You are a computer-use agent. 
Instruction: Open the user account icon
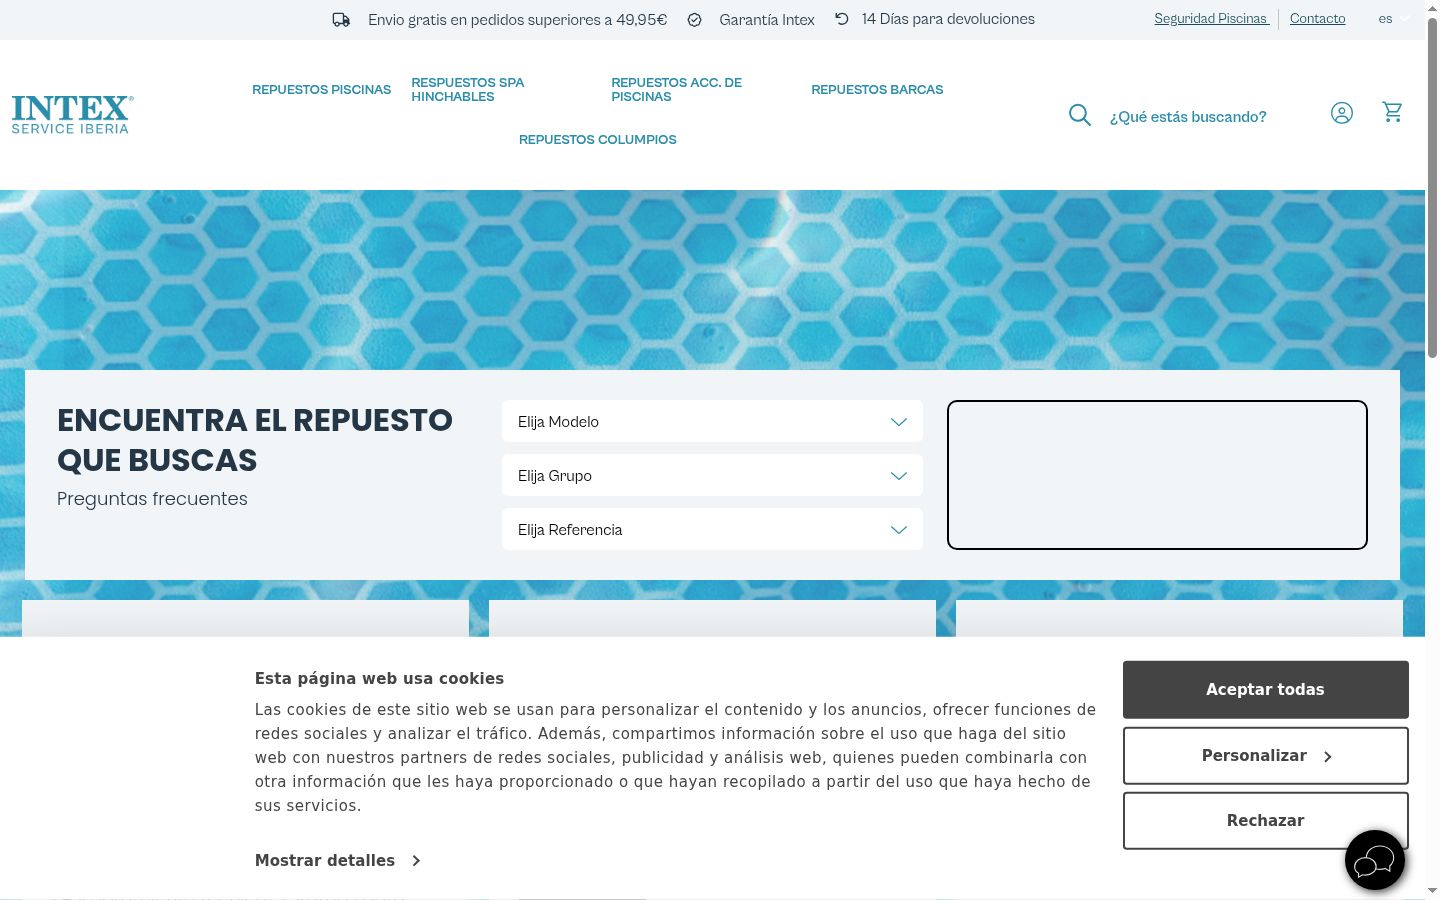(x=1342, y=113)
